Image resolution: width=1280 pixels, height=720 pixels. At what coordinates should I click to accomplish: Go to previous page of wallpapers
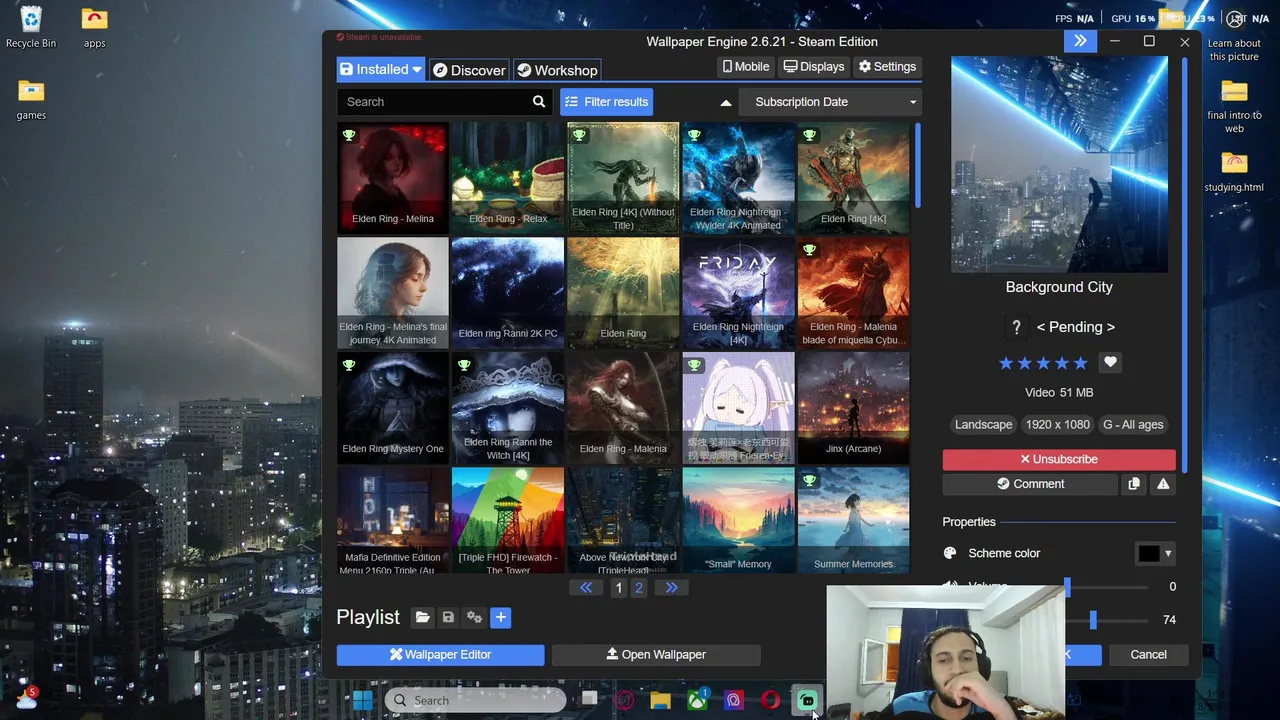click(x=586, y=588)
